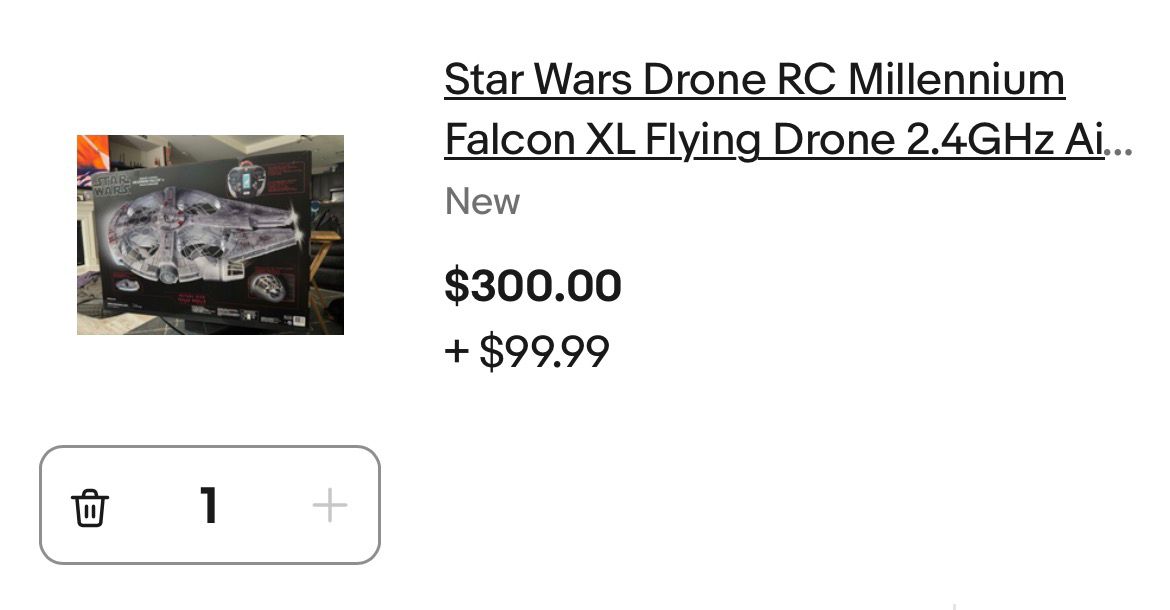Delete the drone from the cart
Viewport: 1170px width, 610px height.
click(x=90, y=507)
